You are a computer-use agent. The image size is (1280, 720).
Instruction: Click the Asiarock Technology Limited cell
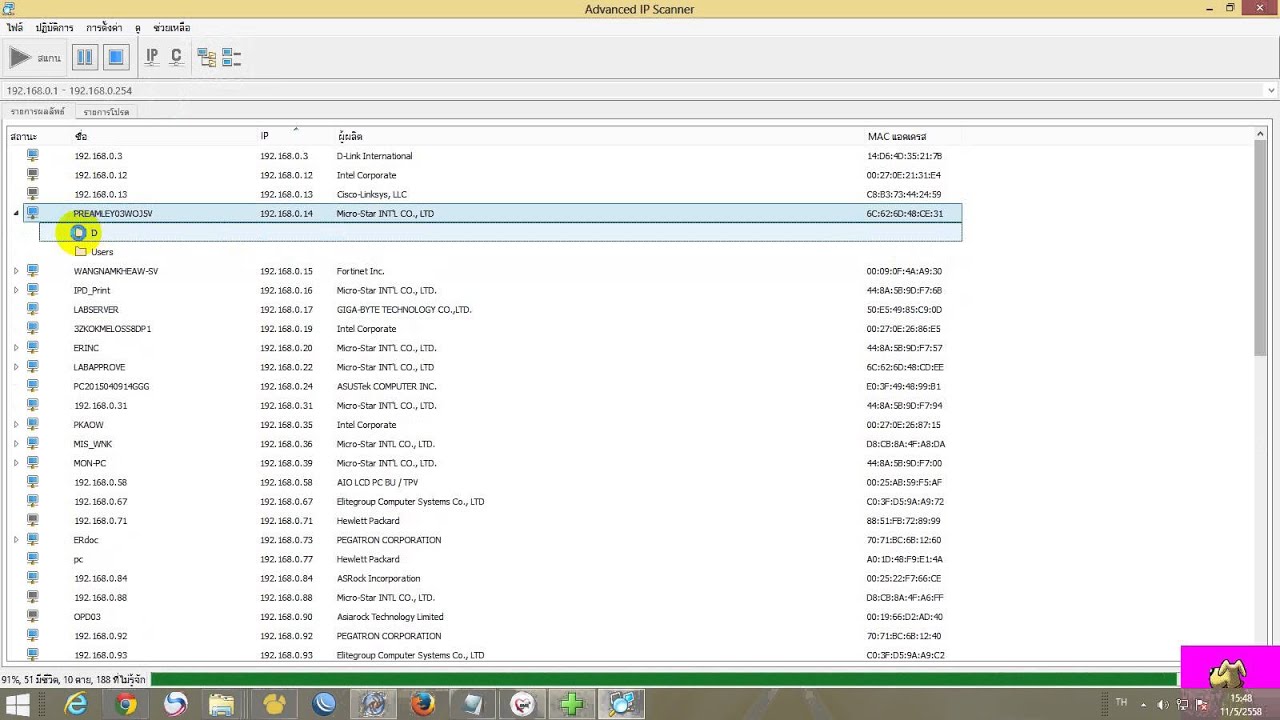pos(389,617)
